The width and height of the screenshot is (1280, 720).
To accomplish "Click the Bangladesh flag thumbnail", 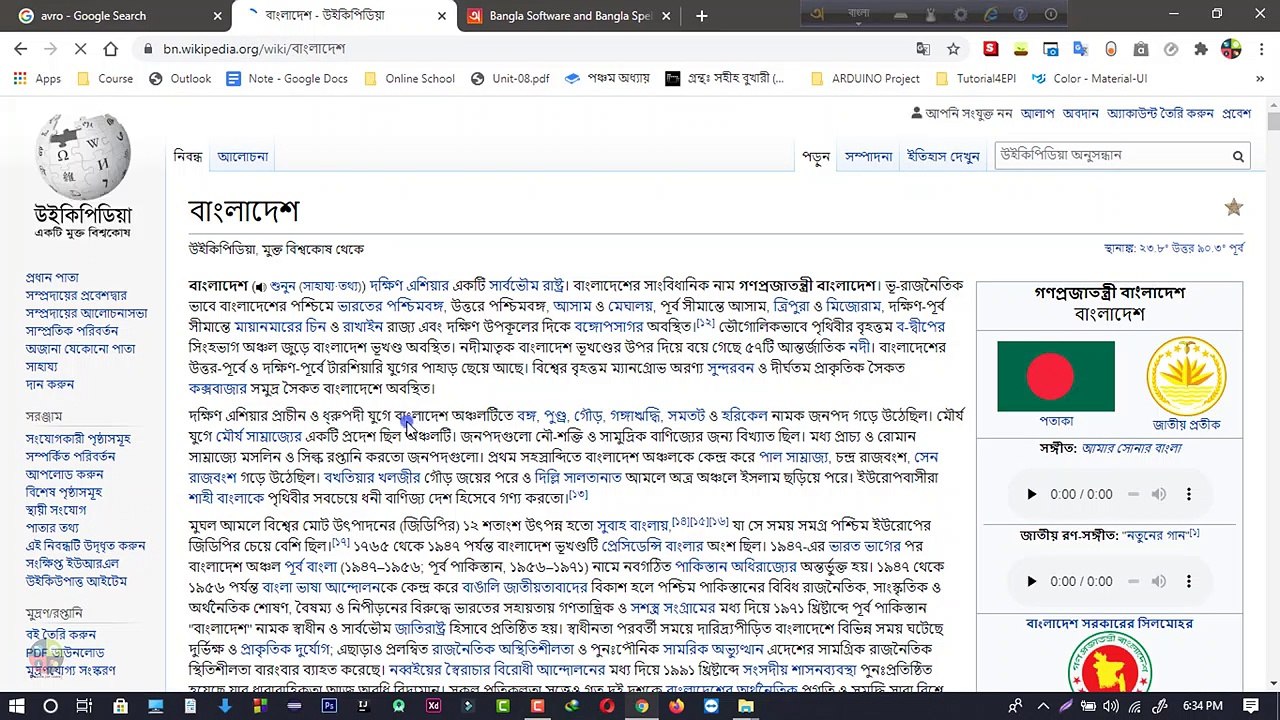I will (1056, 376).
